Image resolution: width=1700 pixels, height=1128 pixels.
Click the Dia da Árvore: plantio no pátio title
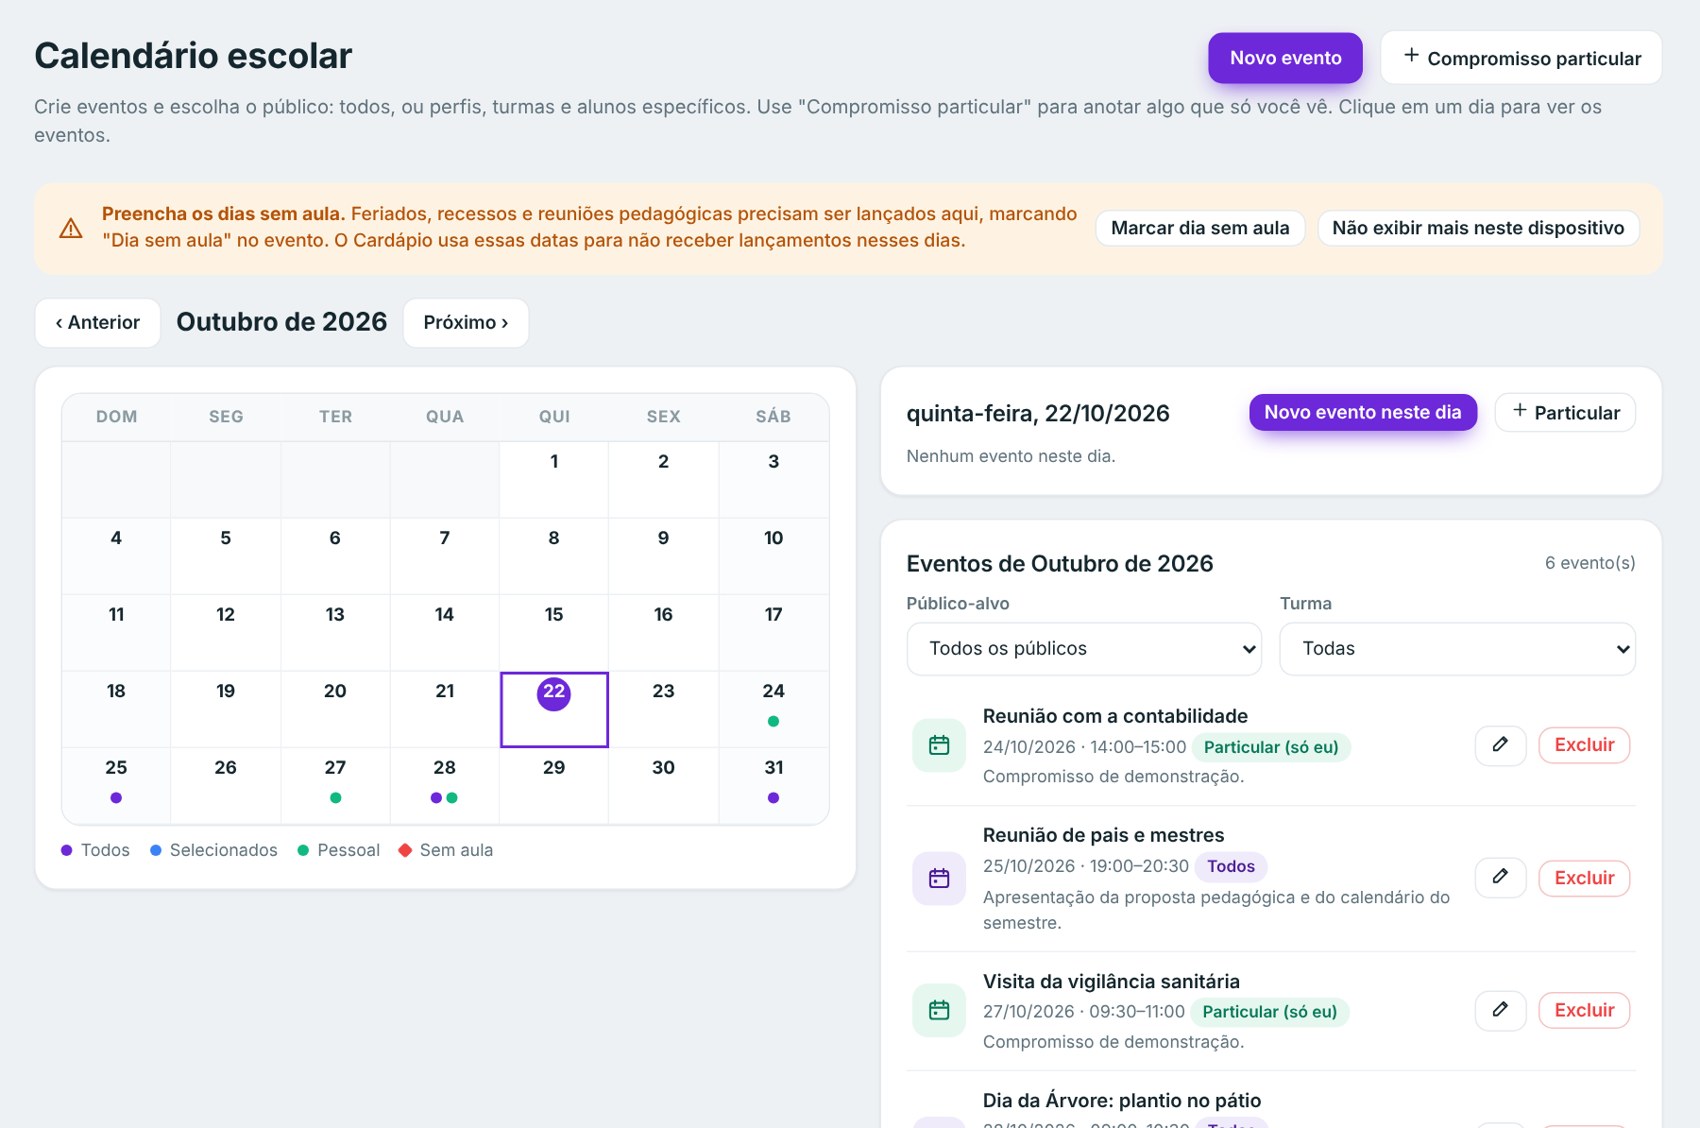1122,1100
